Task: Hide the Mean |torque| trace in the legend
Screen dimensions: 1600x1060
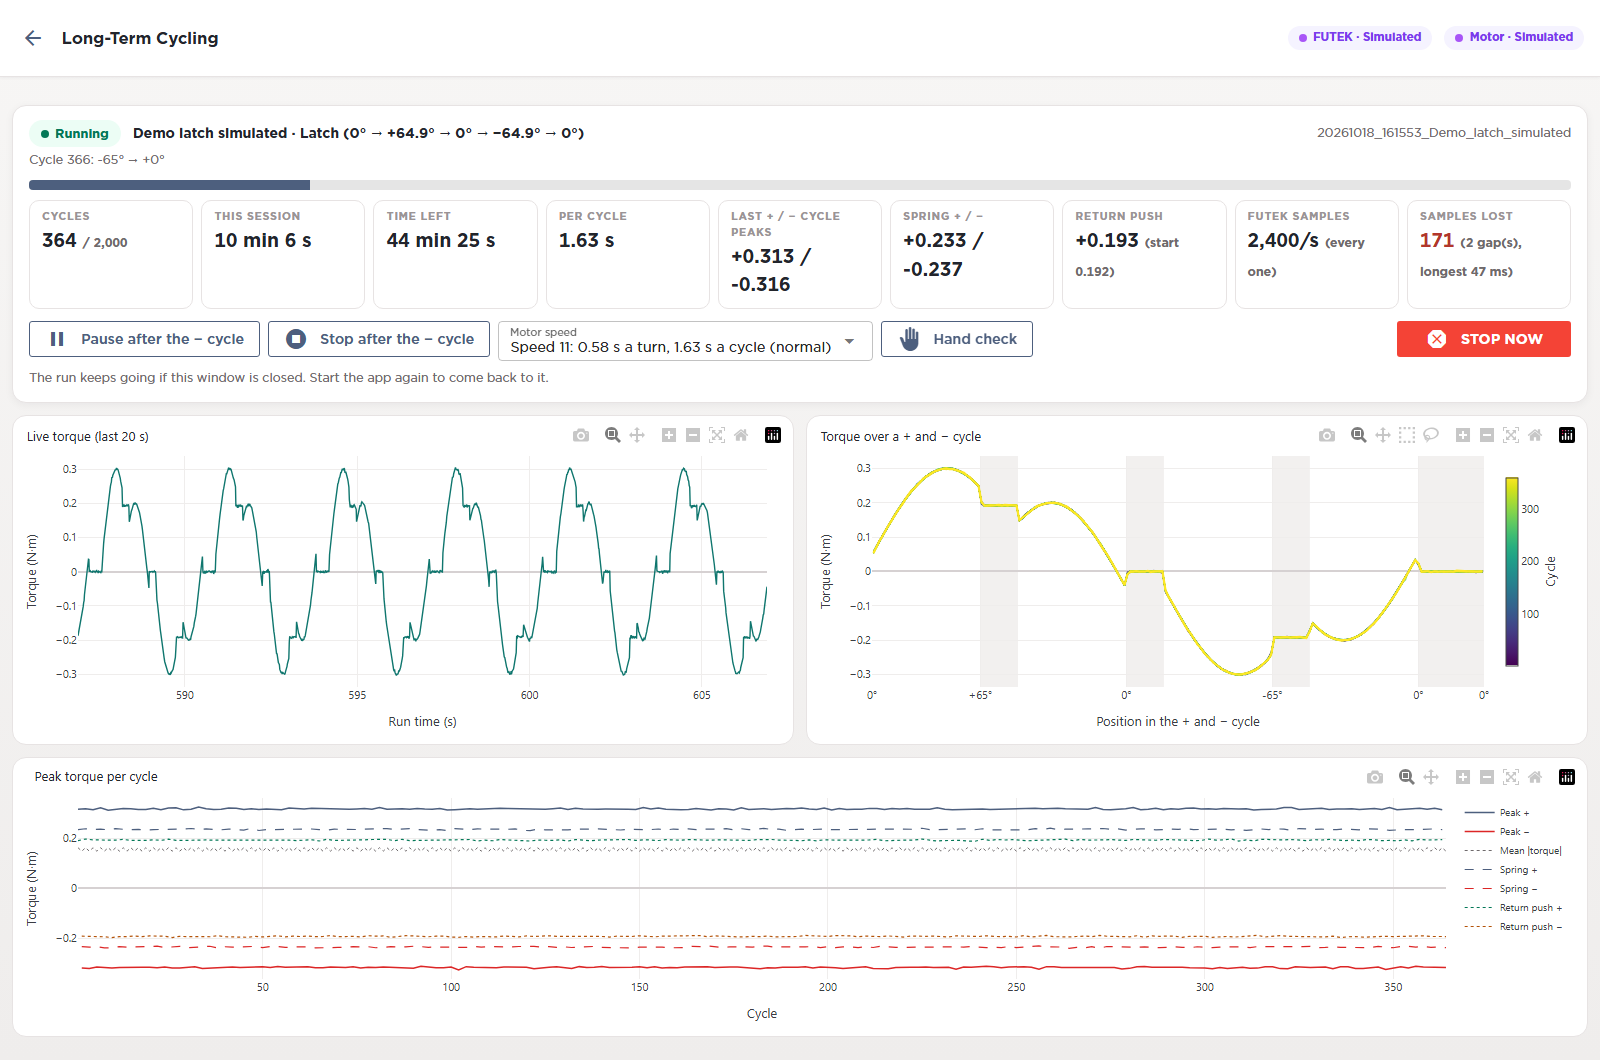Action: tap(1513, 851)
